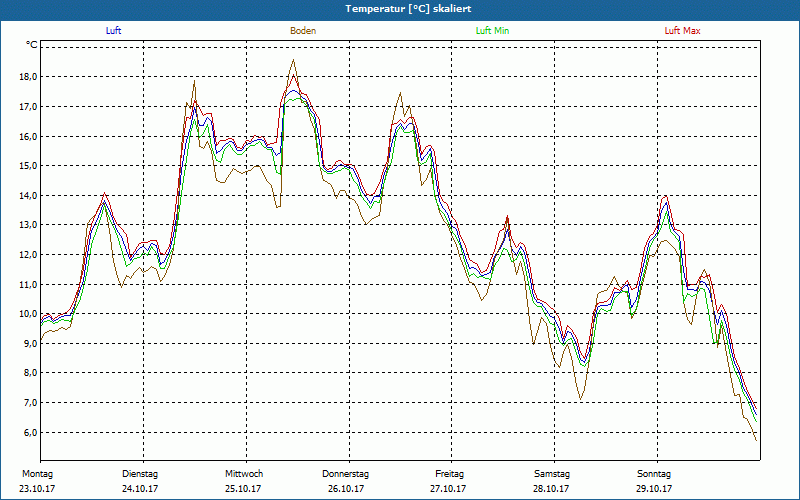Click the red "Luft Max" legend label
This screenshot has width=800, height=500.
(682, 31)
